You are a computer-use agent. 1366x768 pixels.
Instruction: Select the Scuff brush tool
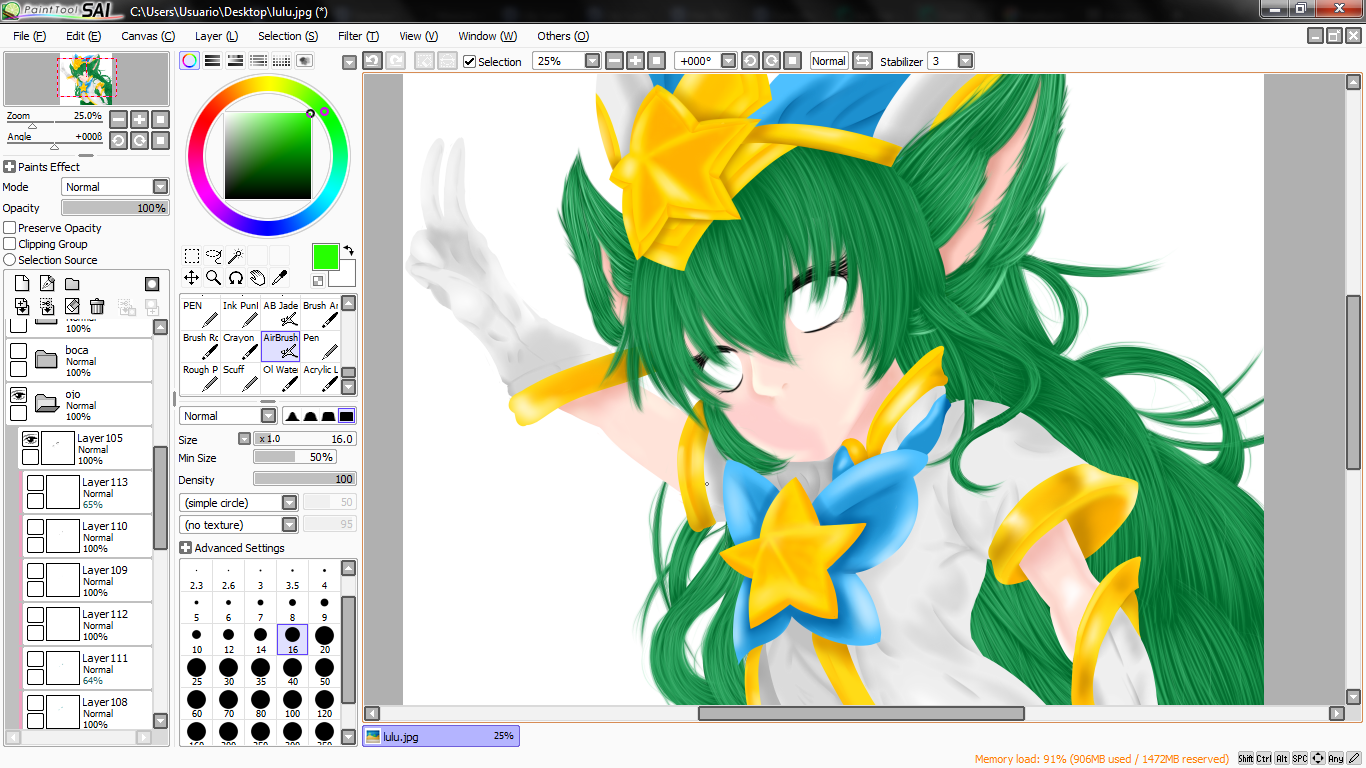pos(240,378)
